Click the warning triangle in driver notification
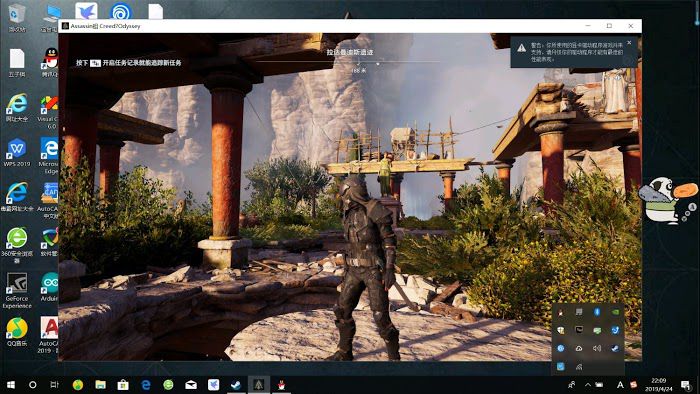Viewport: 700px width, 394px height. pyautogui.click(x=521, y=48)
